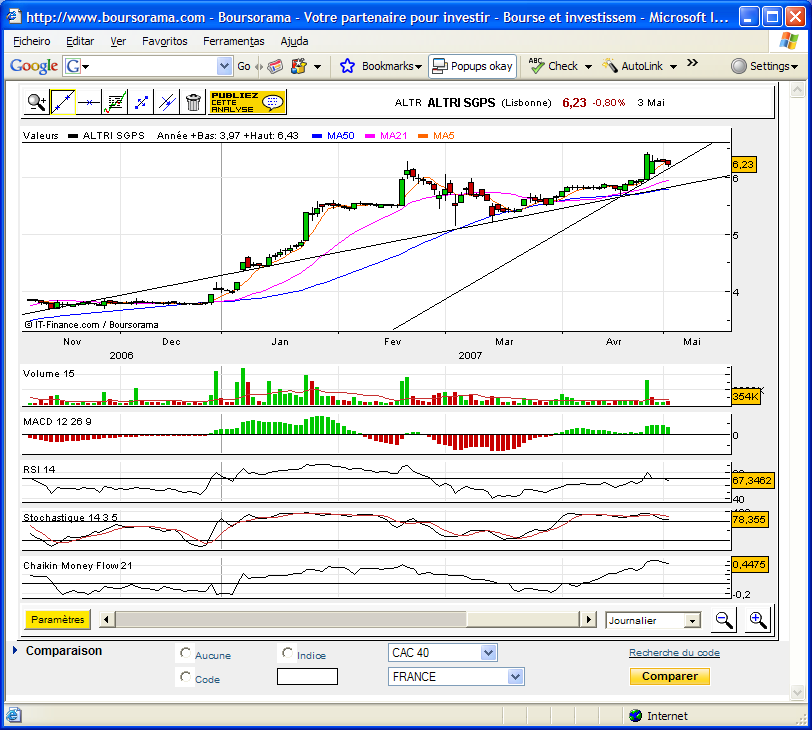This screenshot has width=812, height=730.
Task: Click the page scroll up arrow
Action: 798,91
